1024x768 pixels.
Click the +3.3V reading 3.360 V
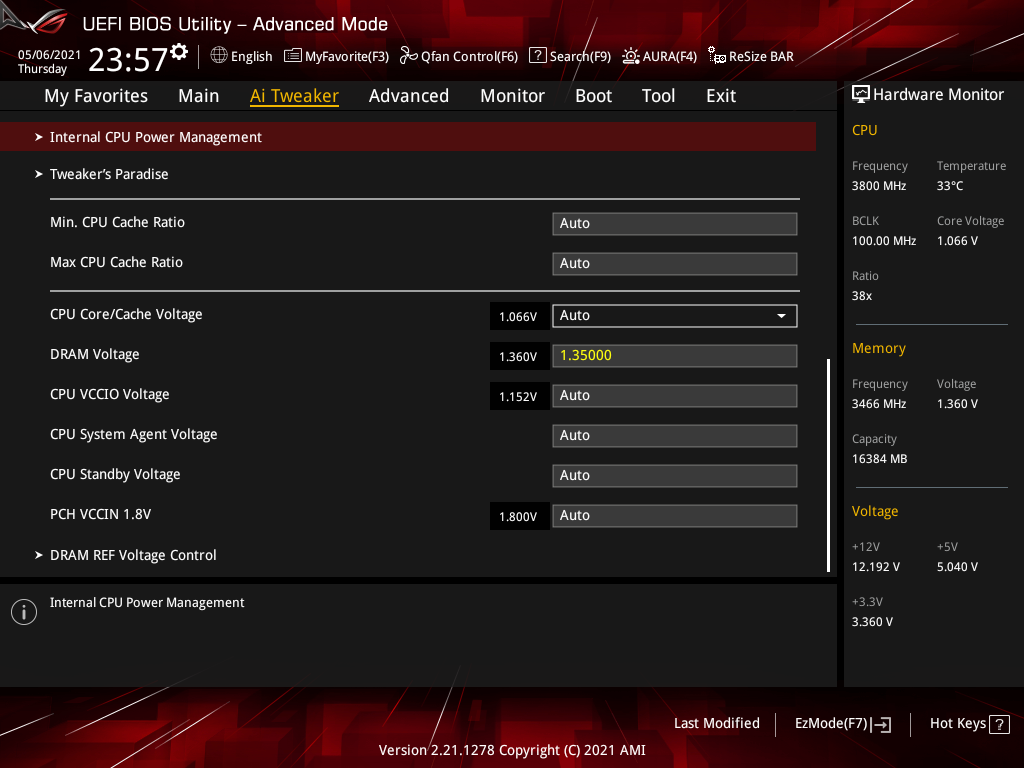[x=872, y=622]
